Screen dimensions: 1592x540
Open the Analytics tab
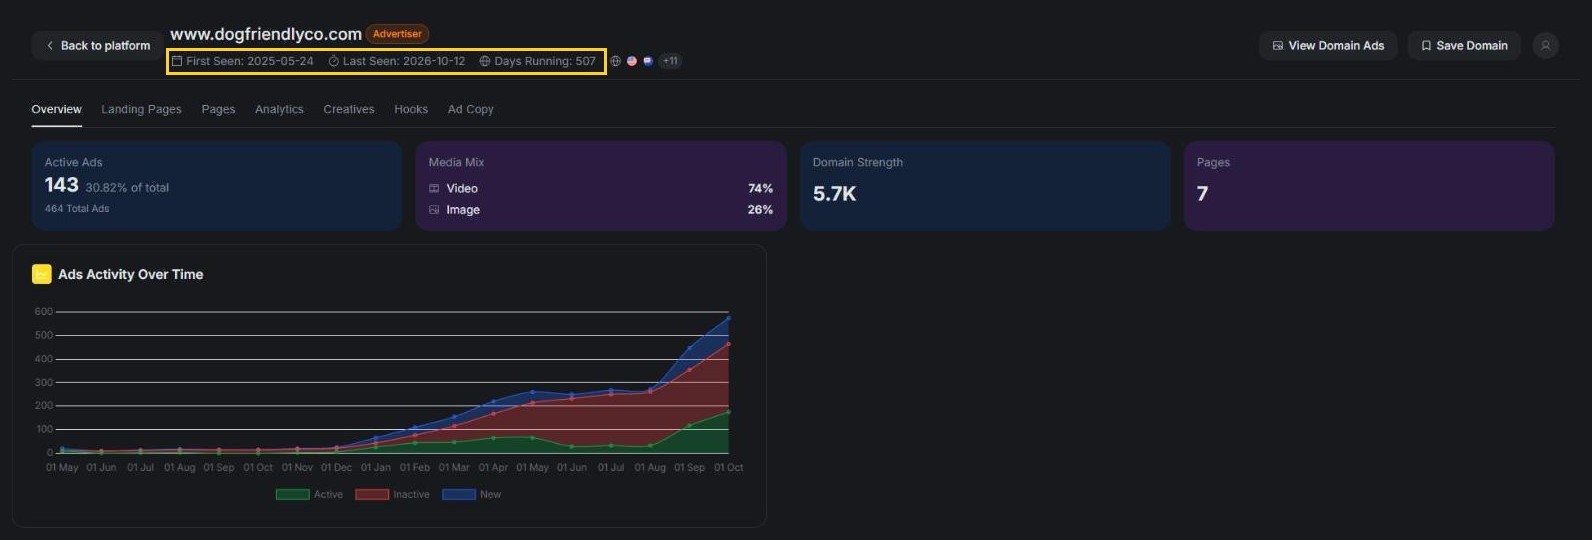(x=279, y=109)
